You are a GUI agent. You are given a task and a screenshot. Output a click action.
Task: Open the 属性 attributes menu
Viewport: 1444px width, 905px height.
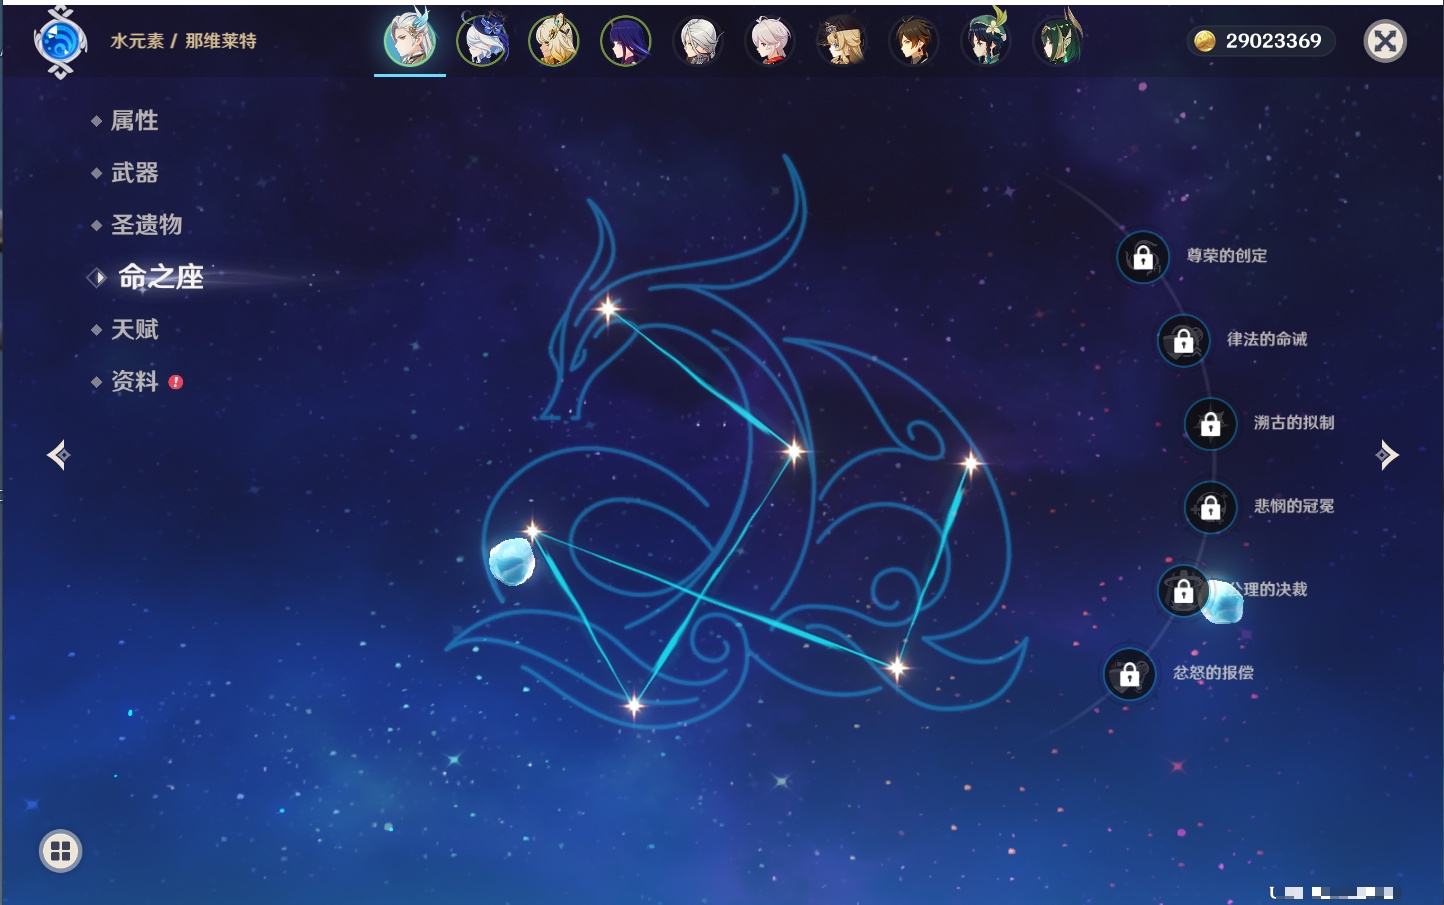(134, 121)
